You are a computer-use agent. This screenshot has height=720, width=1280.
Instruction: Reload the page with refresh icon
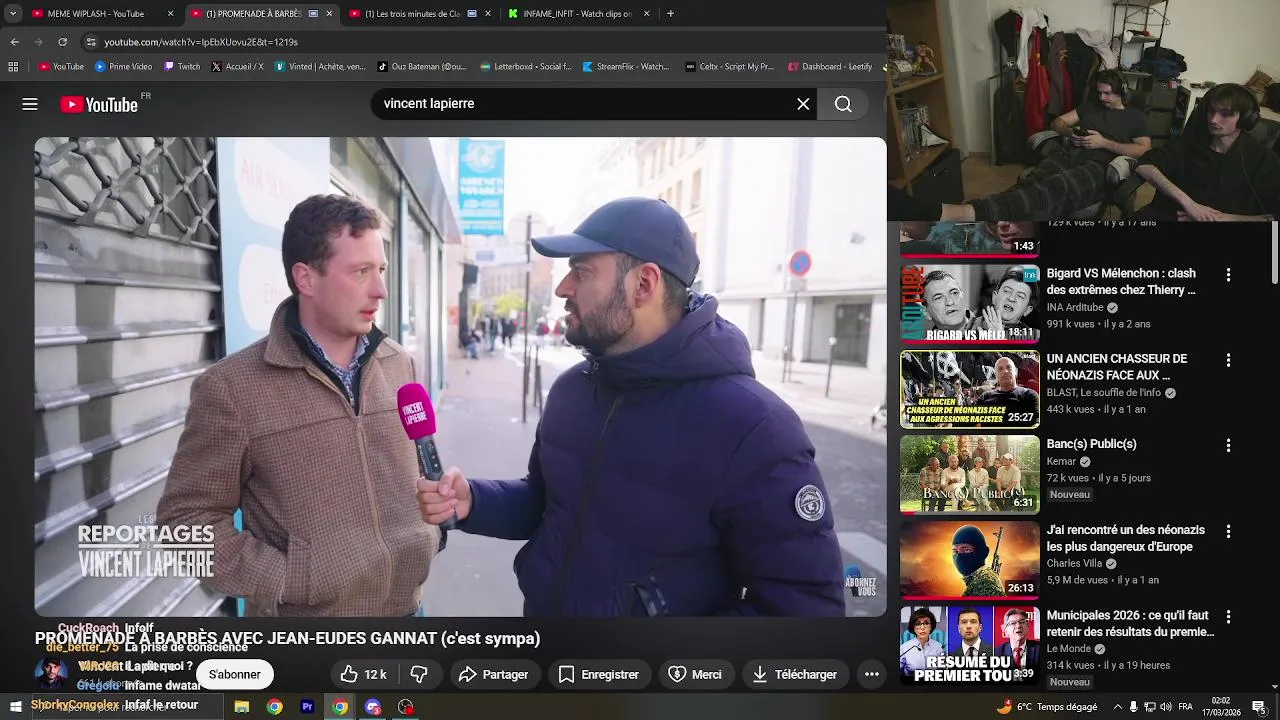coord(62,42)
